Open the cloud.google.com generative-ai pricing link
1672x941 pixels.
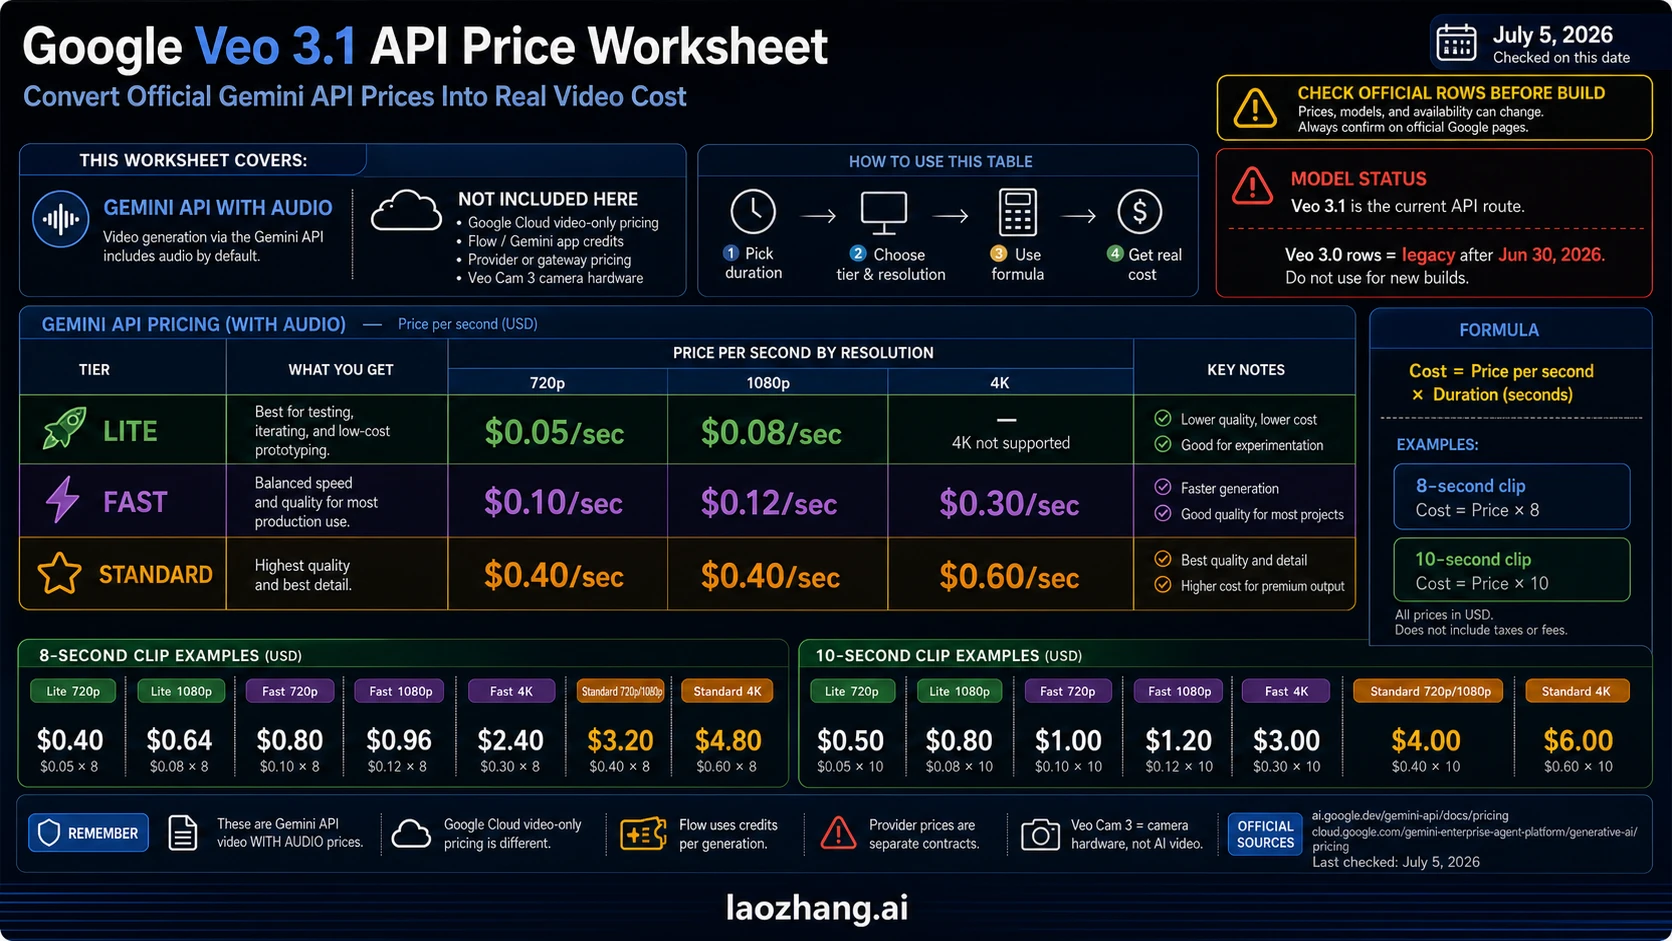coord(1474,839)
